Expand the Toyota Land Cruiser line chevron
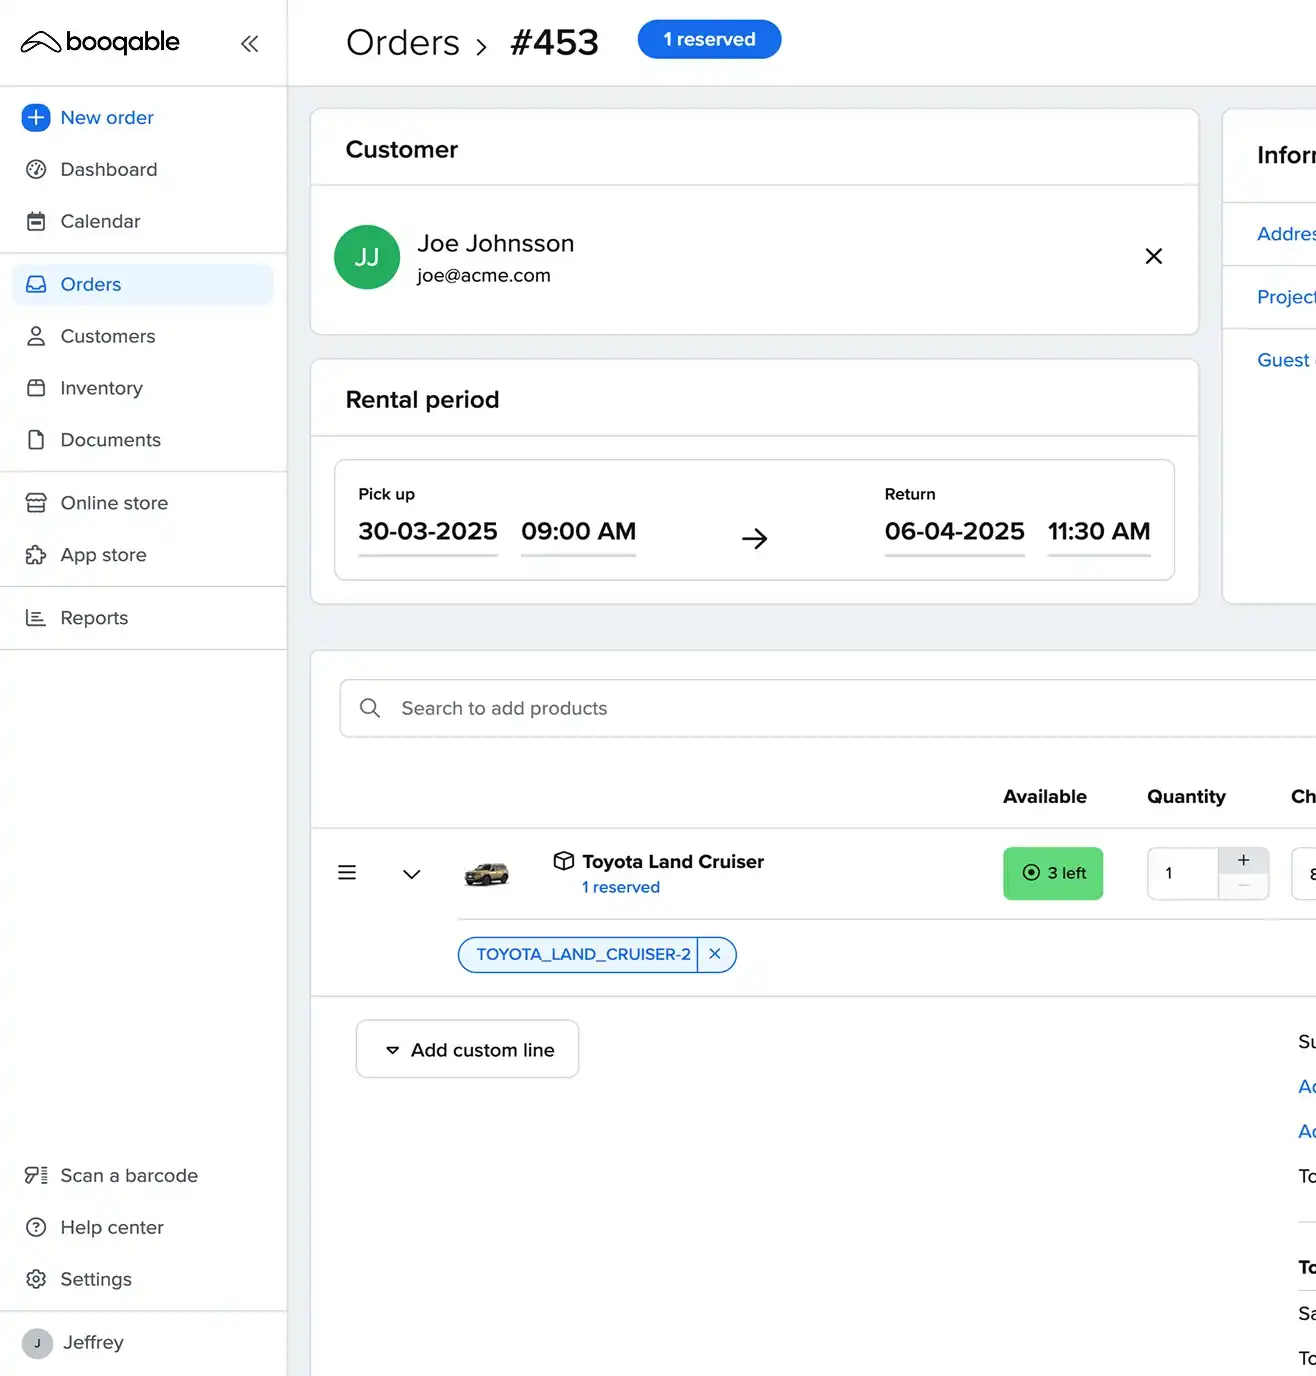 [x=411, y=874]
